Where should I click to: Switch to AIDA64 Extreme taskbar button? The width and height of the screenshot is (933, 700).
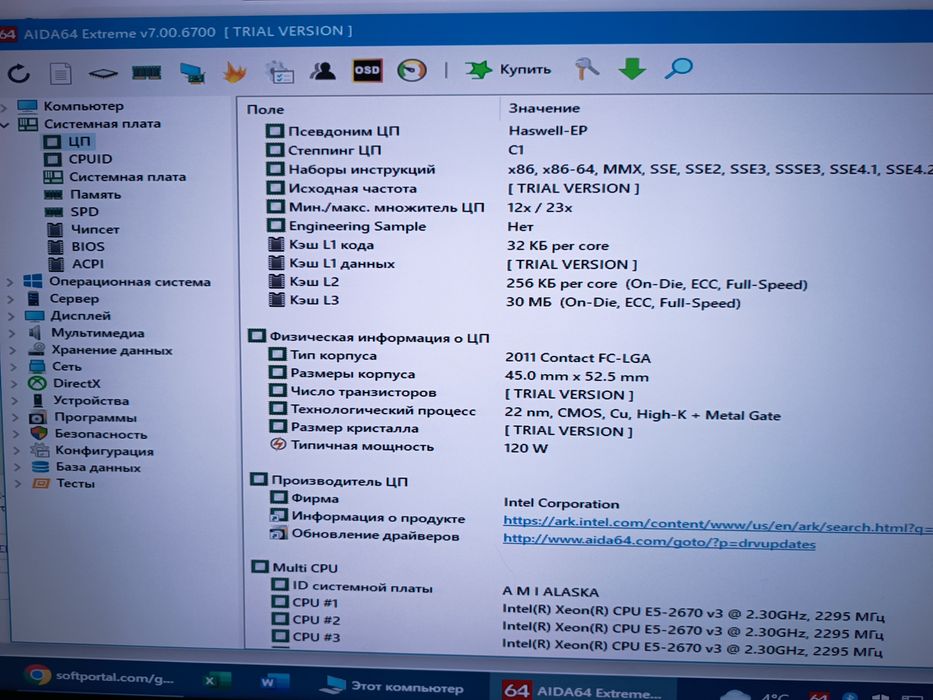tap(582, 690)
